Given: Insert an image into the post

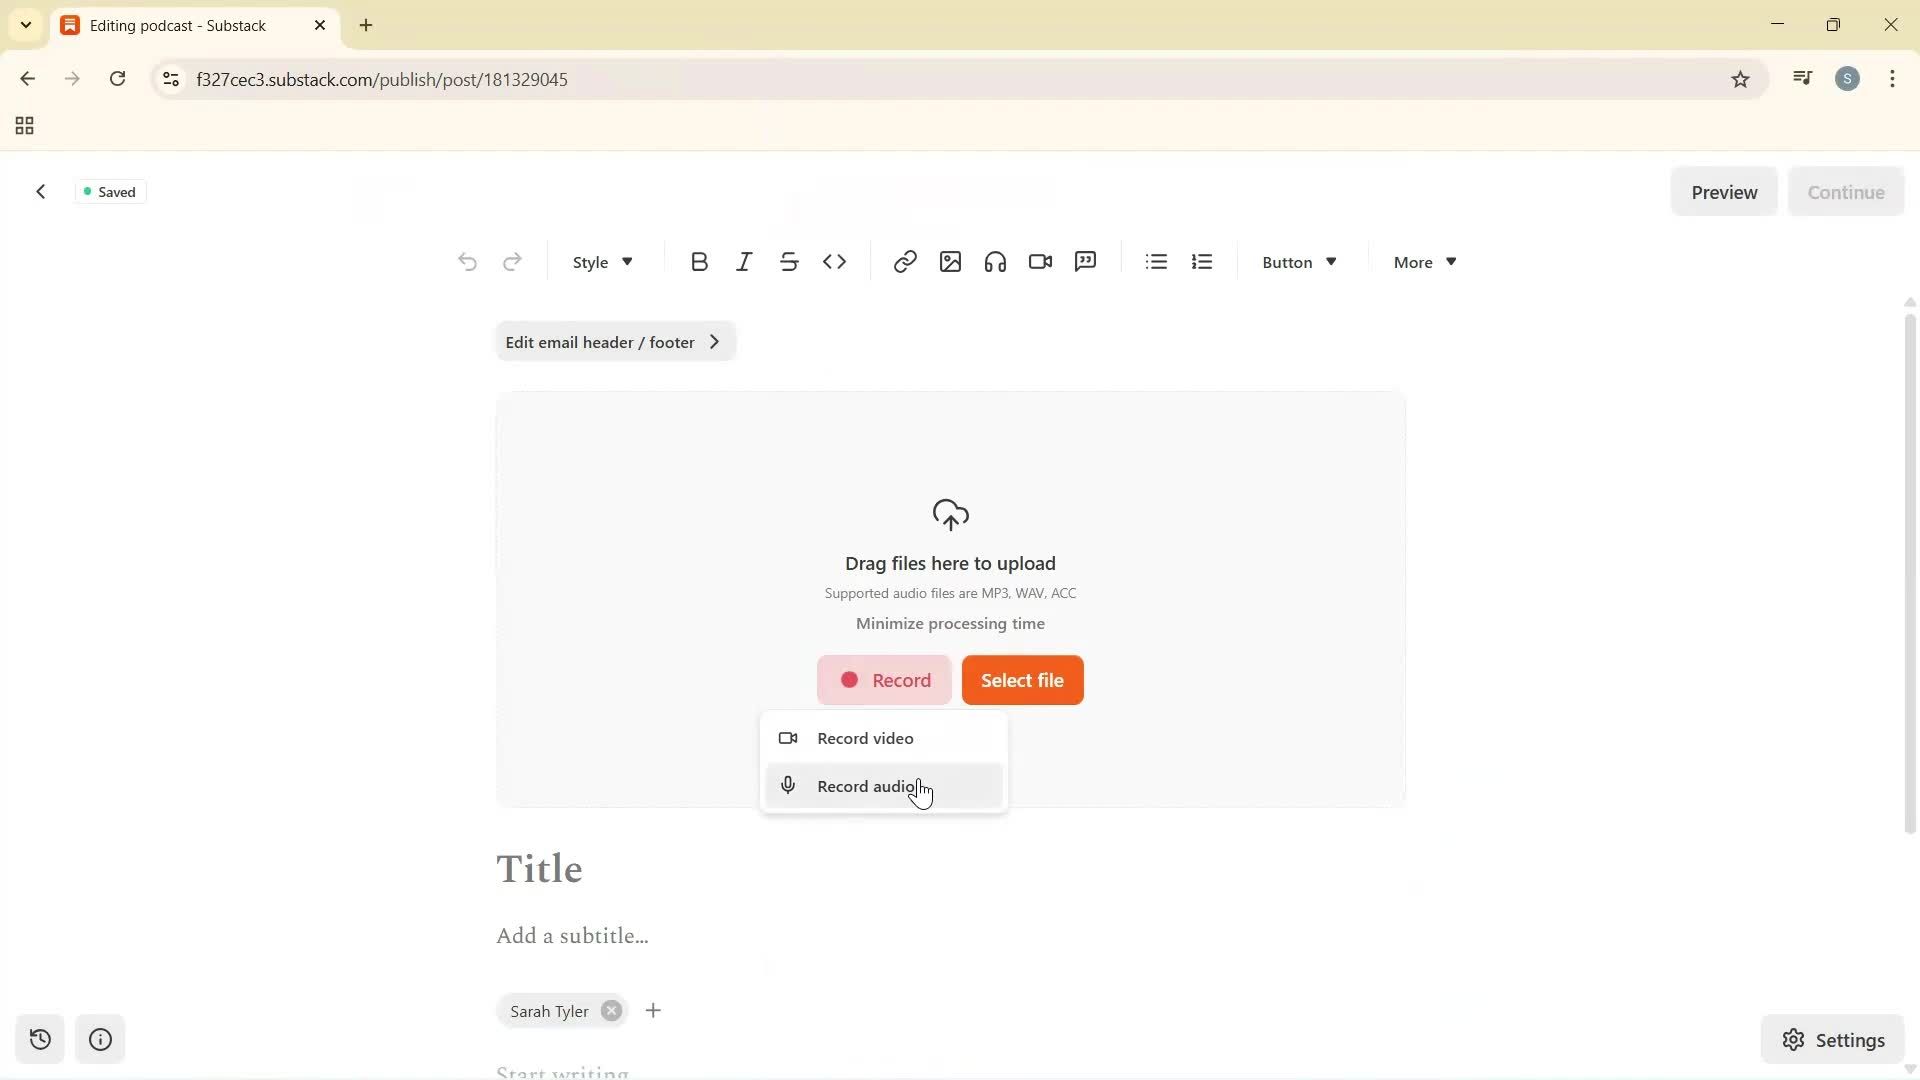Looking at the screenshot, I should (949, 261).
